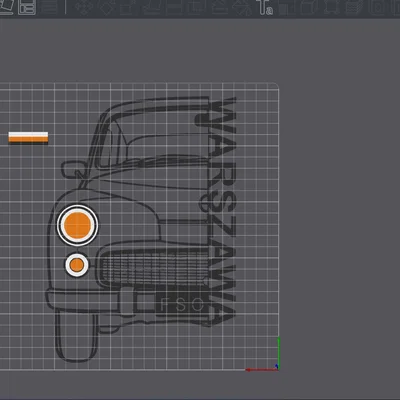
Task: Select the Color Painting tool after Text
Action: tap(286, 7)
